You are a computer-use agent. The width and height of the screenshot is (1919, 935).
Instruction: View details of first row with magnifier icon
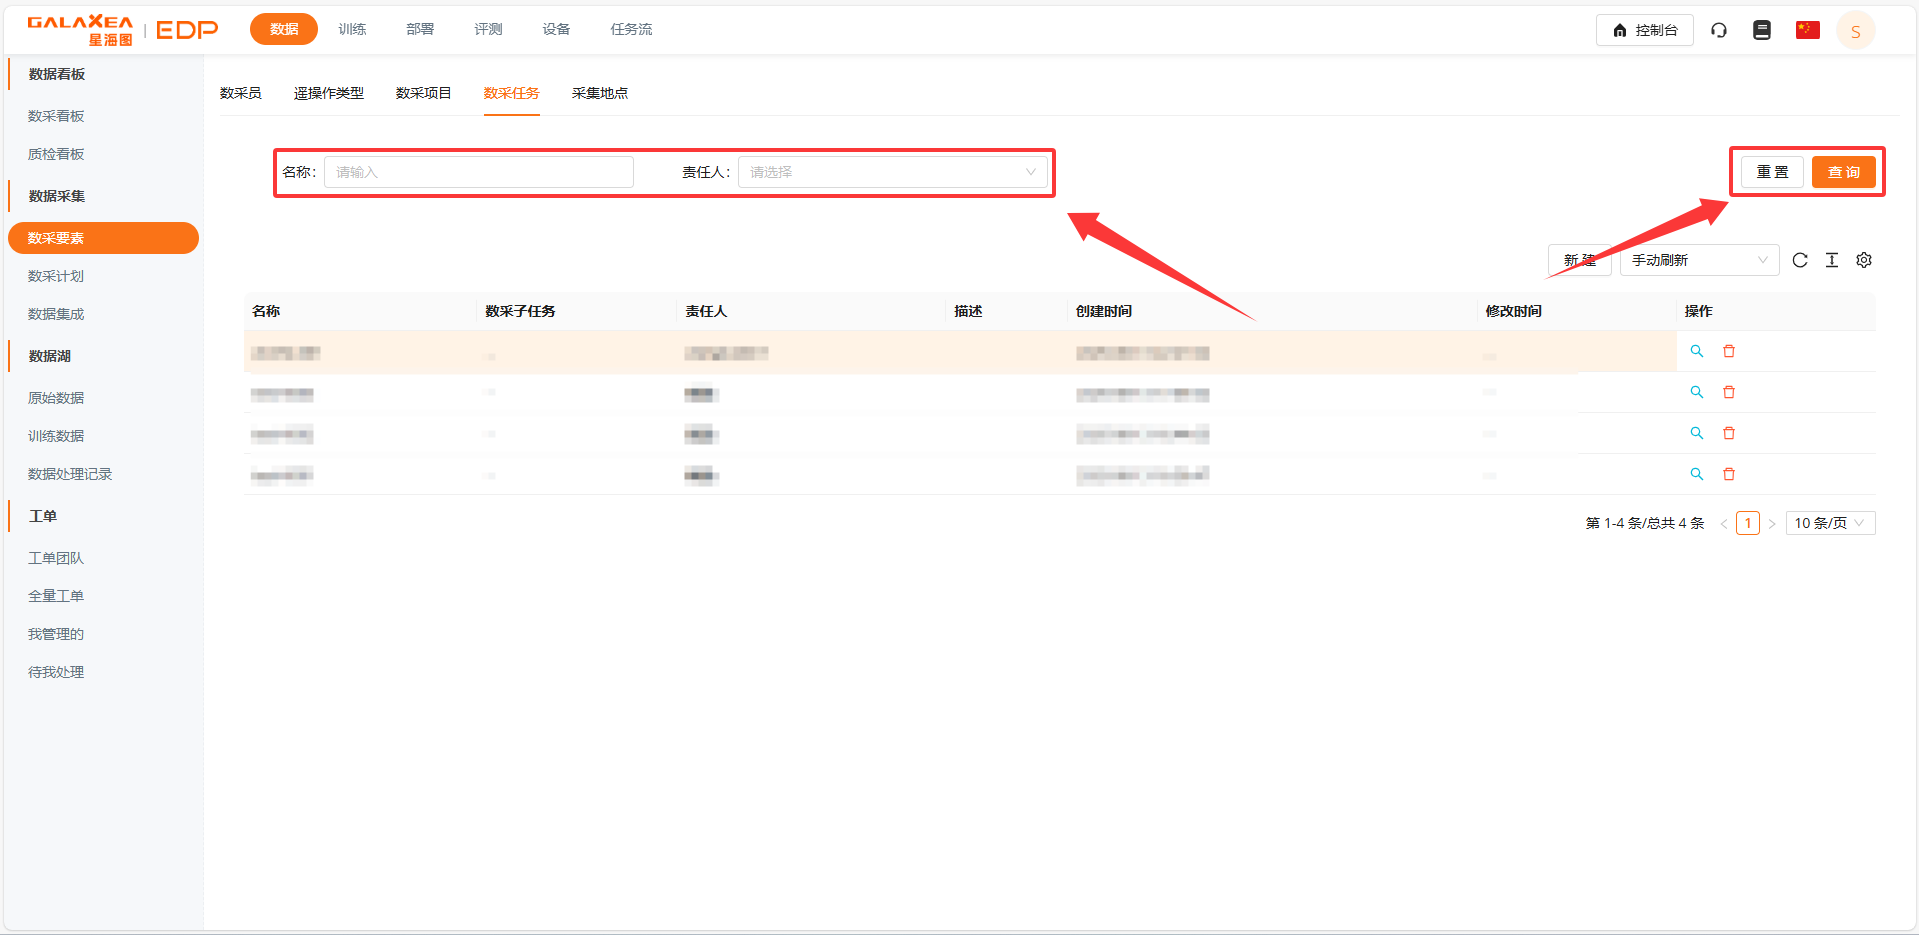tap(1697, 351)
